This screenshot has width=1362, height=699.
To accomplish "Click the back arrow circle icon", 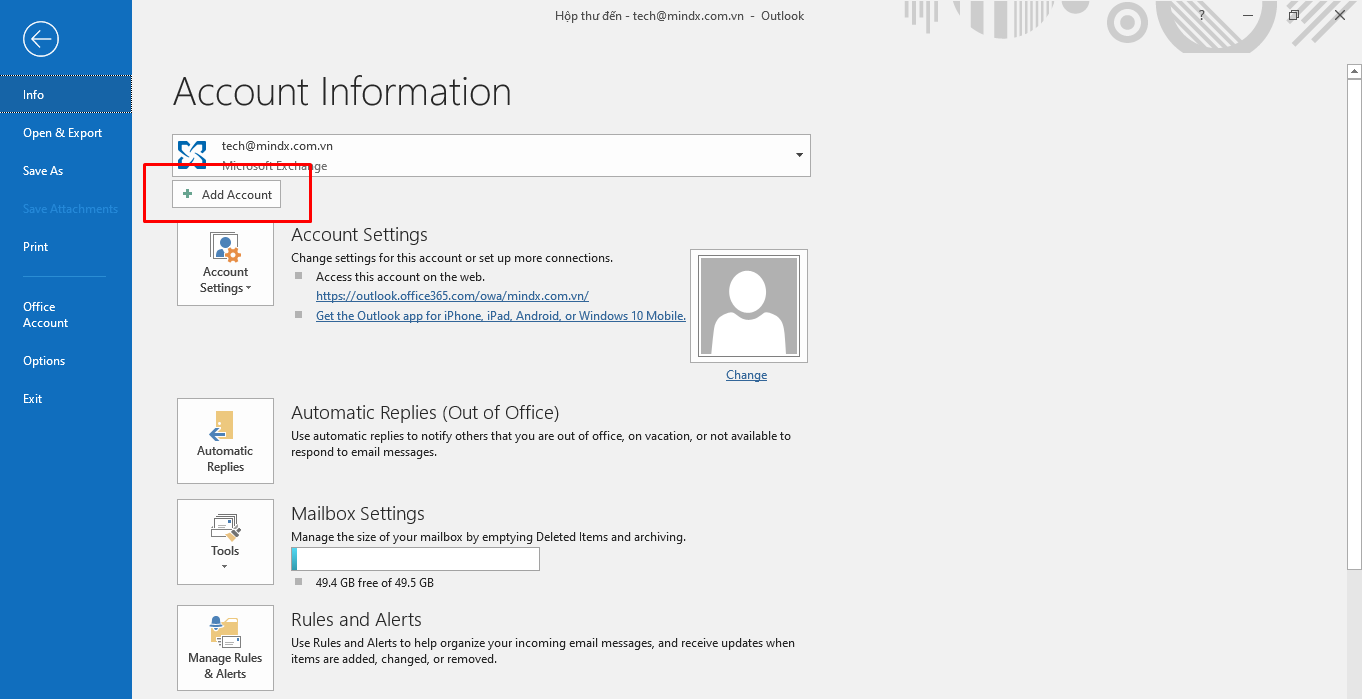I will coord(41,39).
